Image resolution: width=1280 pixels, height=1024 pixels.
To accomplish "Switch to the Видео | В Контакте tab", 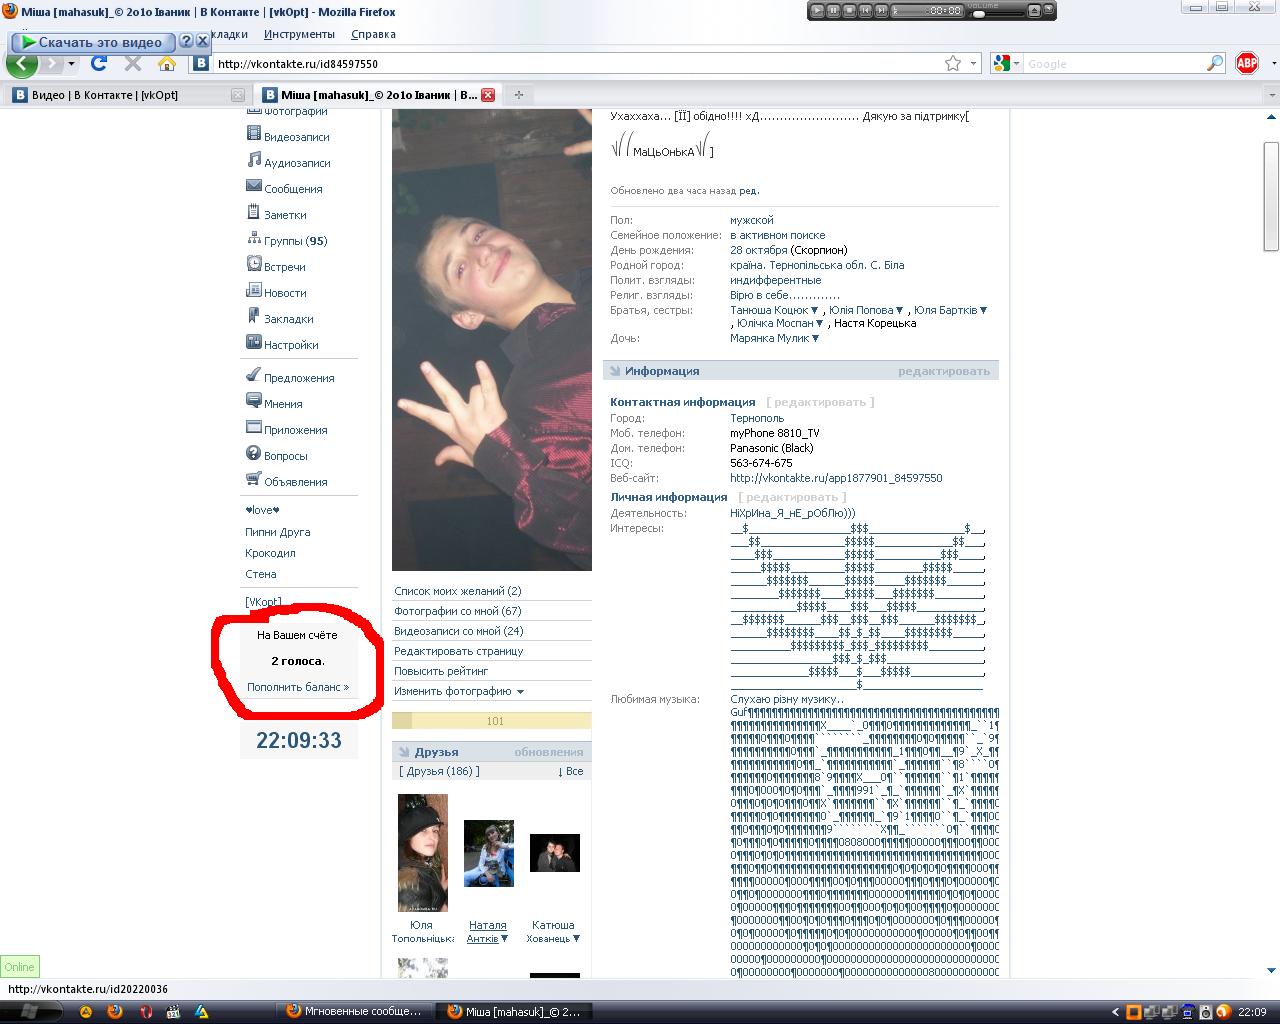I will [127, 95].
